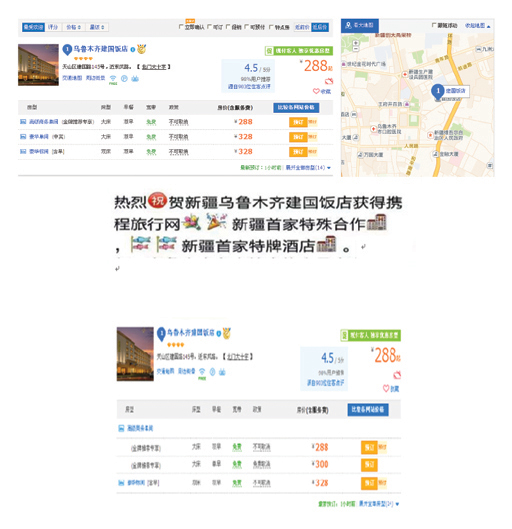This screenshot has height=529, width=512.
Task: Click the heart favorite icon in bottom listing
Action: click(386, 388)
